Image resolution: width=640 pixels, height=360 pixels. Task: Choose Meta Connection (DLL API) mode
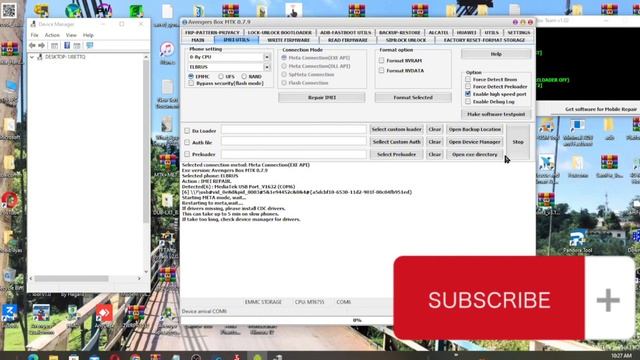[x=284, y=66]
